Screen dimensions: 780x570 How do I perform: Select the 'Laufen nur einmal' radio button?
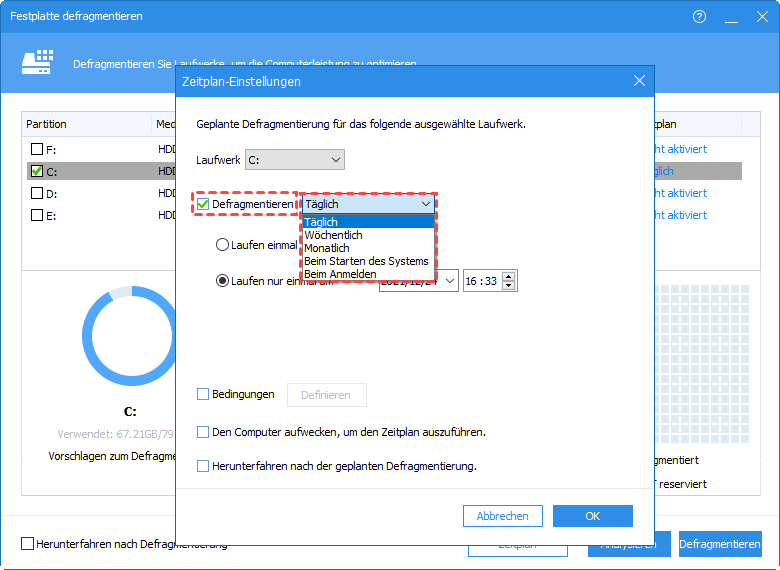click(223, 280)
